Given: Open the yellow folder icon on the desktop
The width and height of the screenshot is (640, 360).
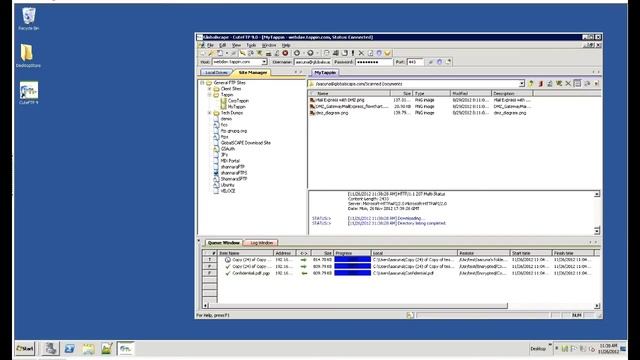Looking at the screenshot, I should pyautogui.click(x=28, y=56).
